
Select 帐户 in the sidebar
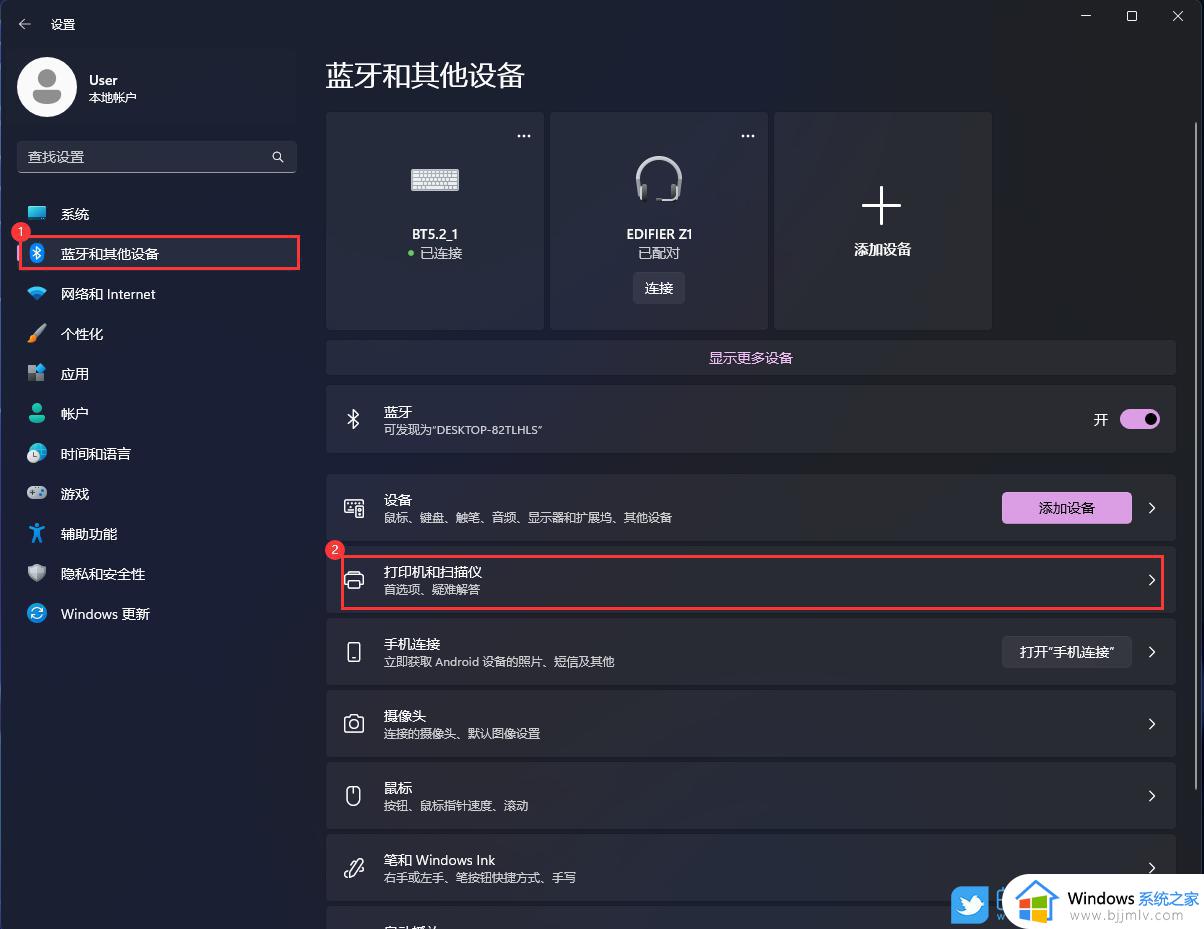tap(157, 414)
